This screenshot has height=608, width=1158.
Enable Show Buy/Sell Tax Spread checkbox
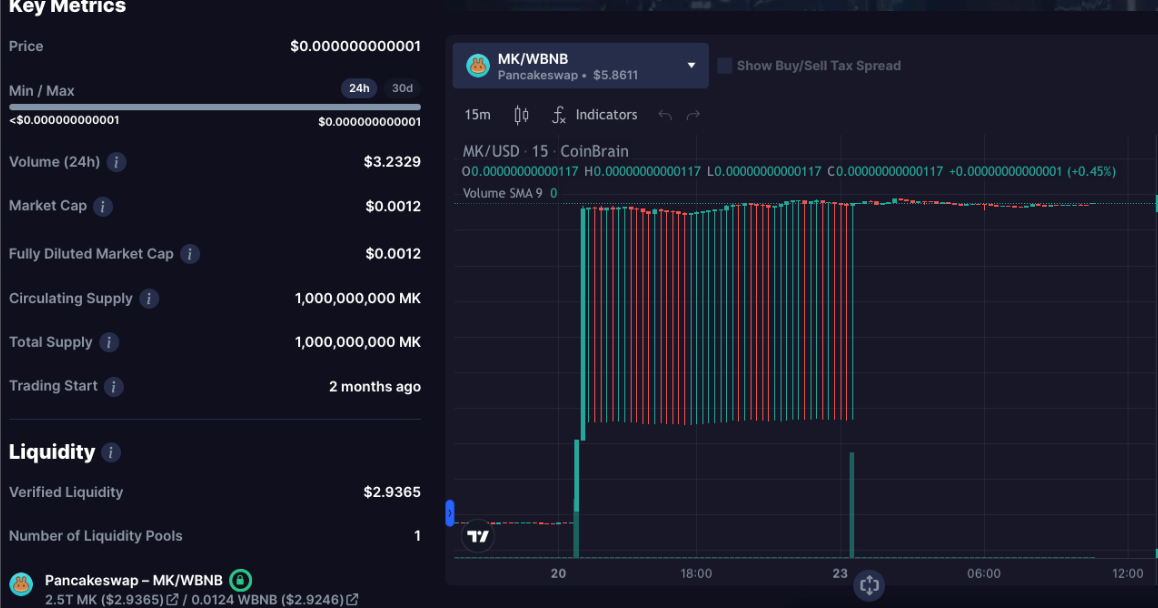pyautogui.click(x=725, y=66)
